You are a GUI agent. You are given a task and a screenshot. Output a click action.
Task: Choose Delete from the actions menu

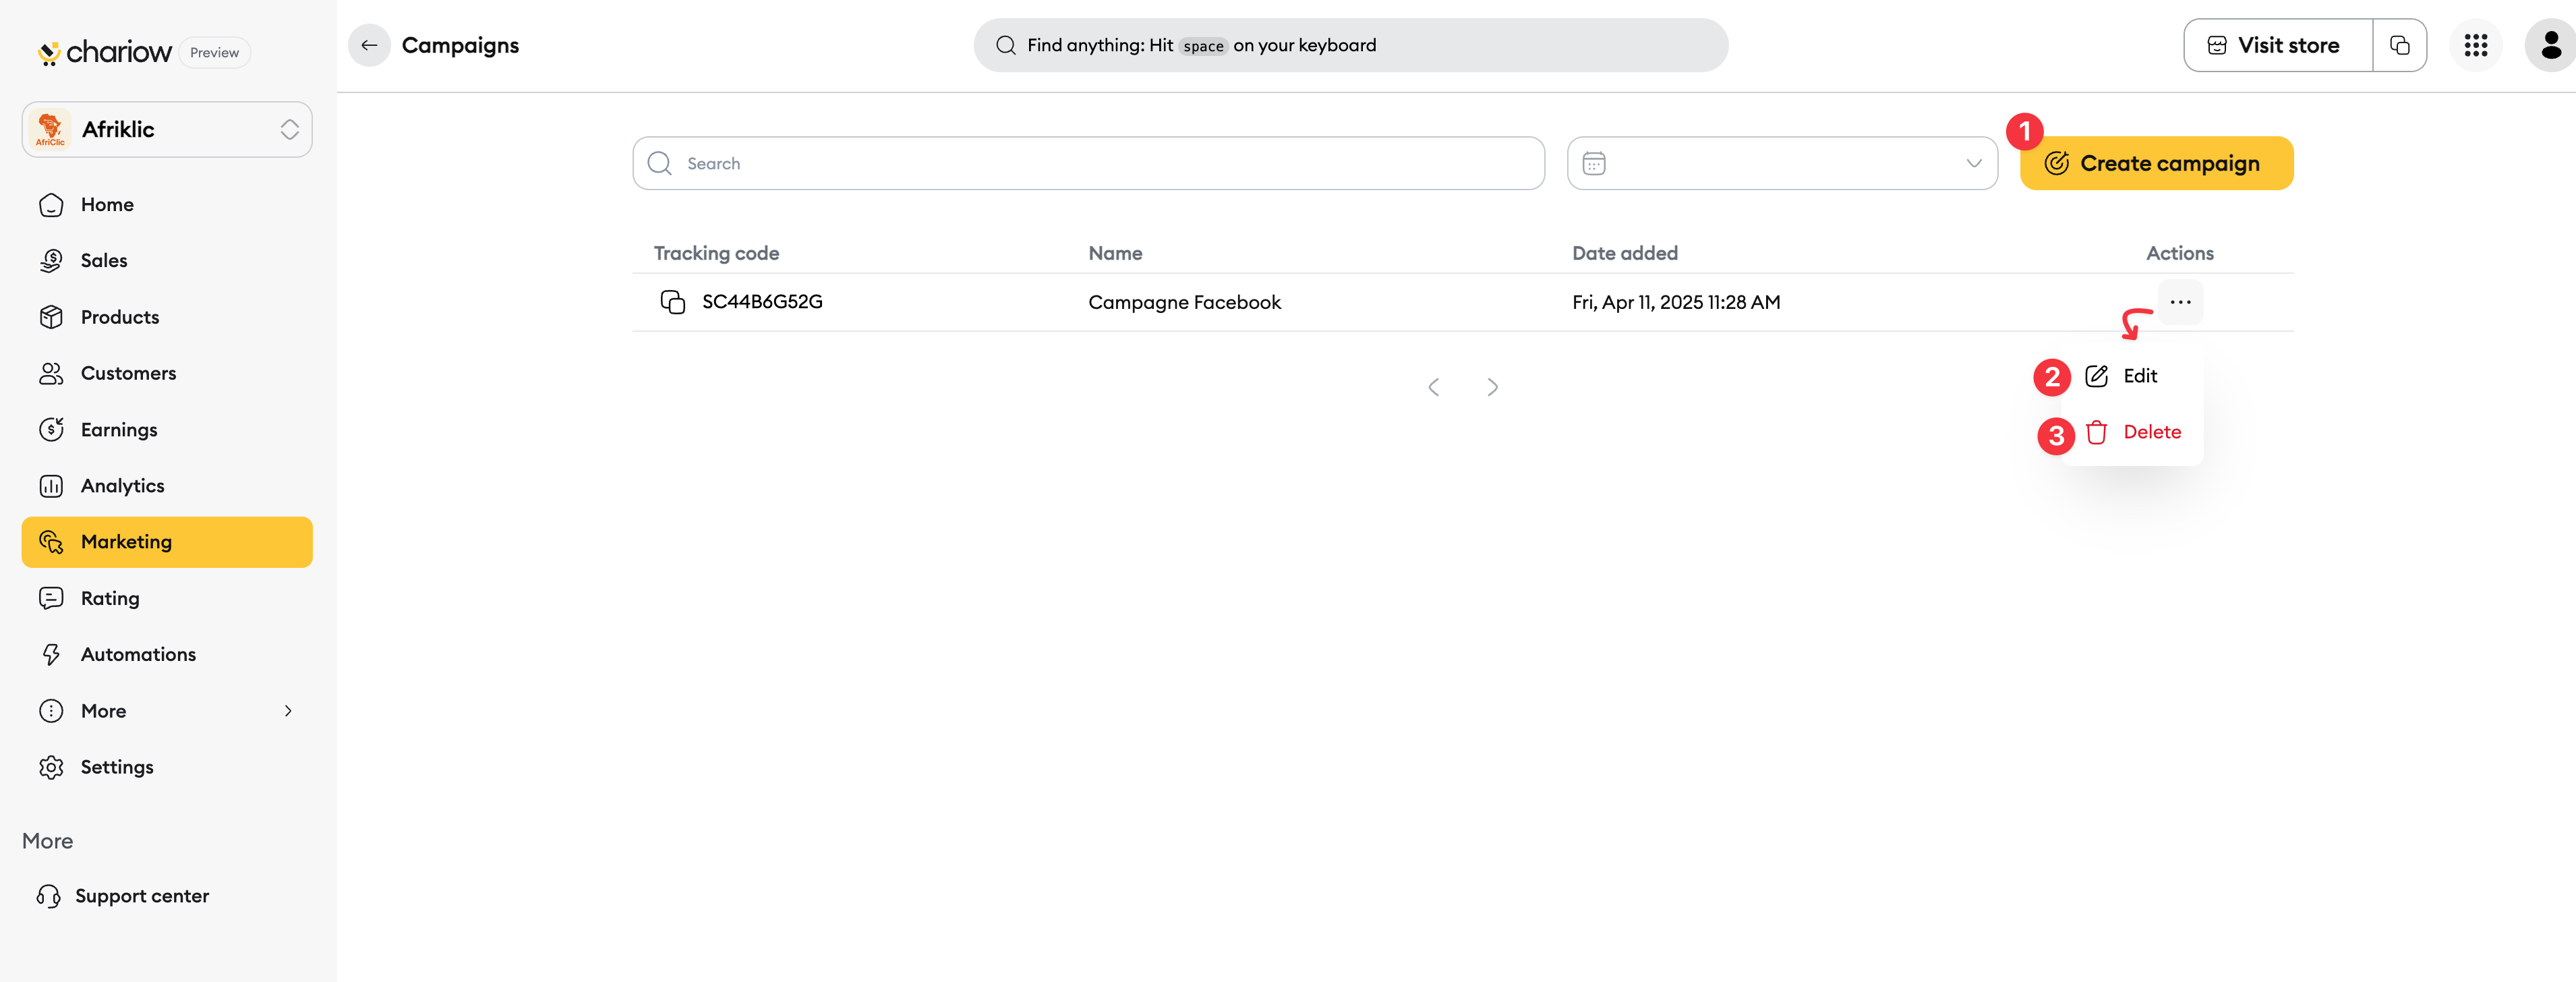(x=2133, y=432)
